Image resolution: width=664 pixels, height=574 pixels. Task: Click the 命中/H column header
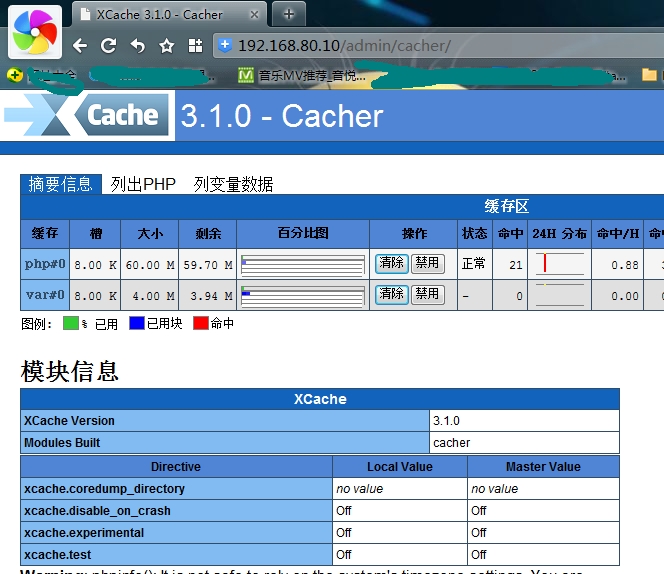[x=617, y=233]
